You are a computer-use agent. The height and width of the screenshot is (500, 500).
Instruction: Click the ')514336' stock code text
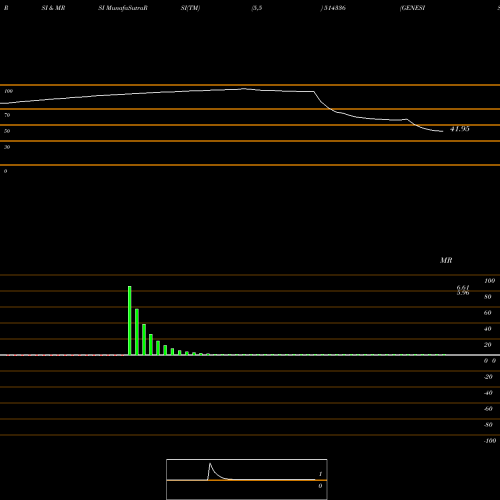tap(333, 8)
